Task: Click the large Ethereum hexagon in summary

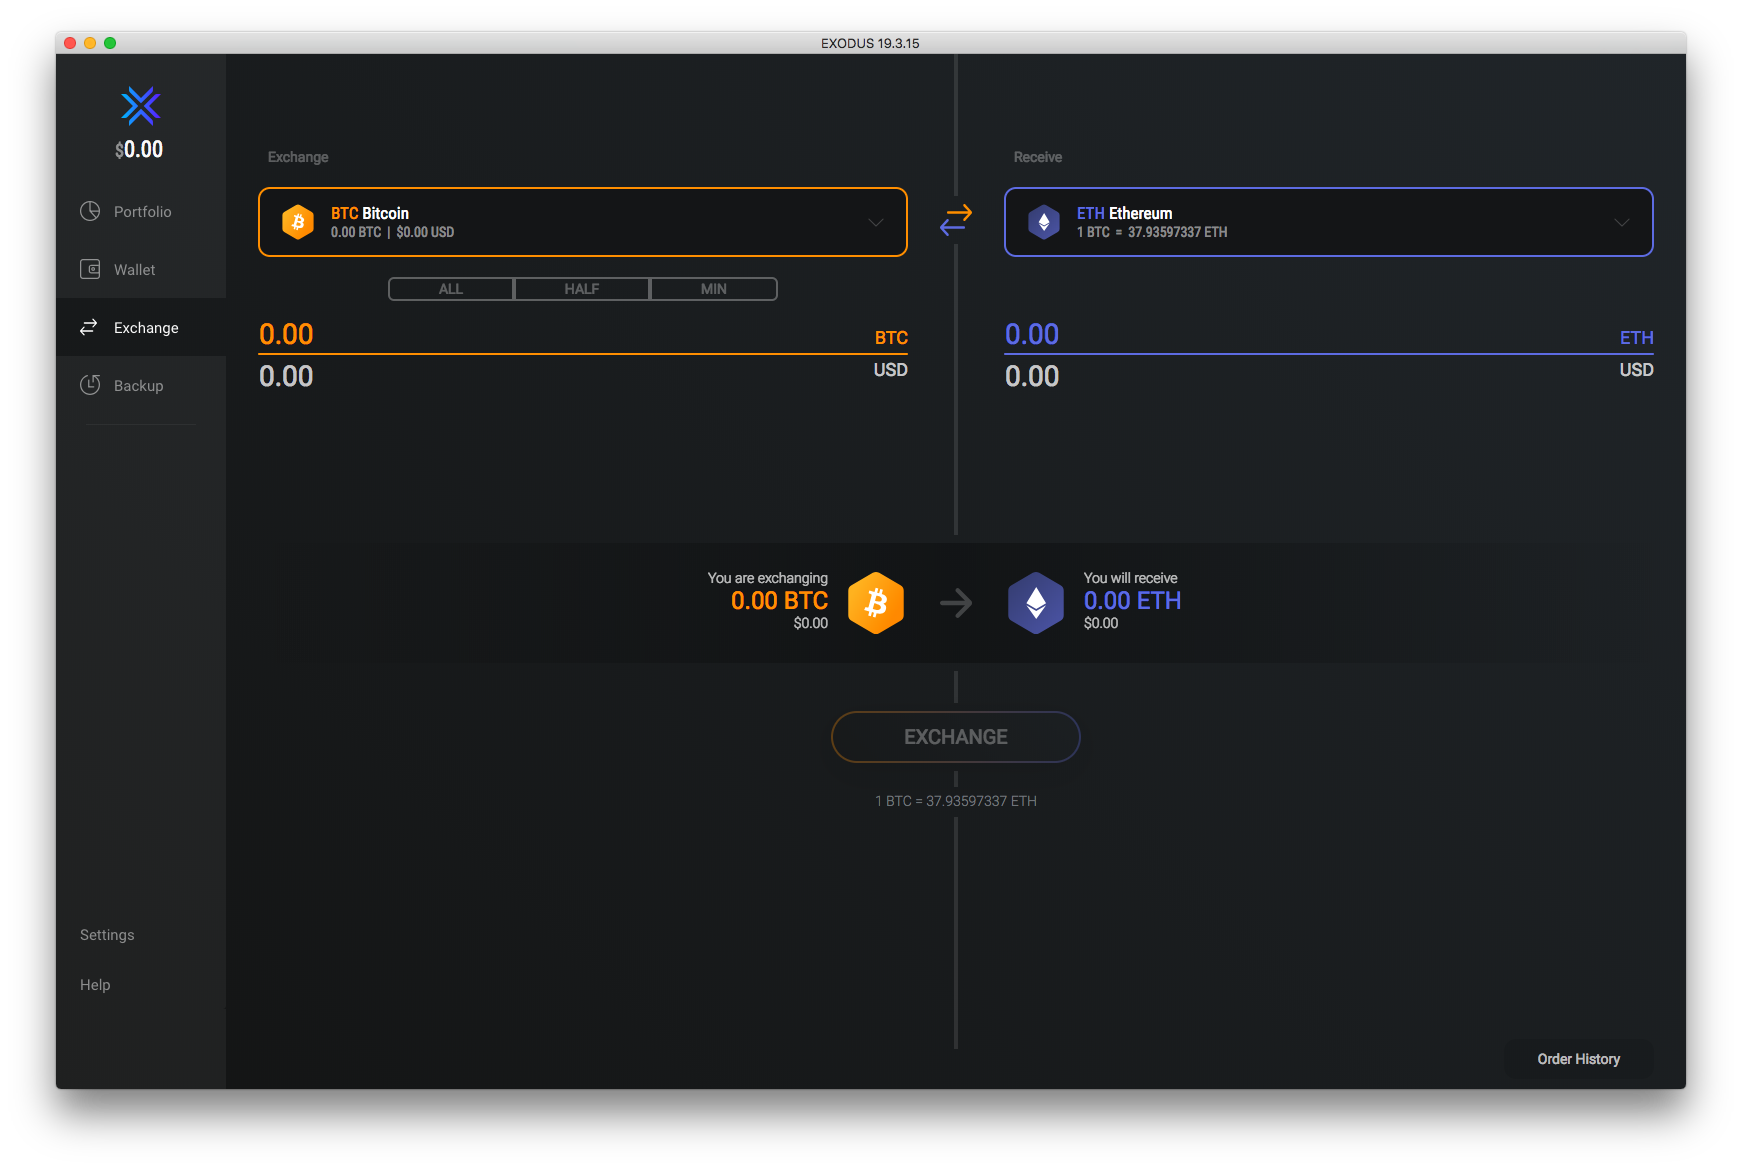Action: (1036, 603)
